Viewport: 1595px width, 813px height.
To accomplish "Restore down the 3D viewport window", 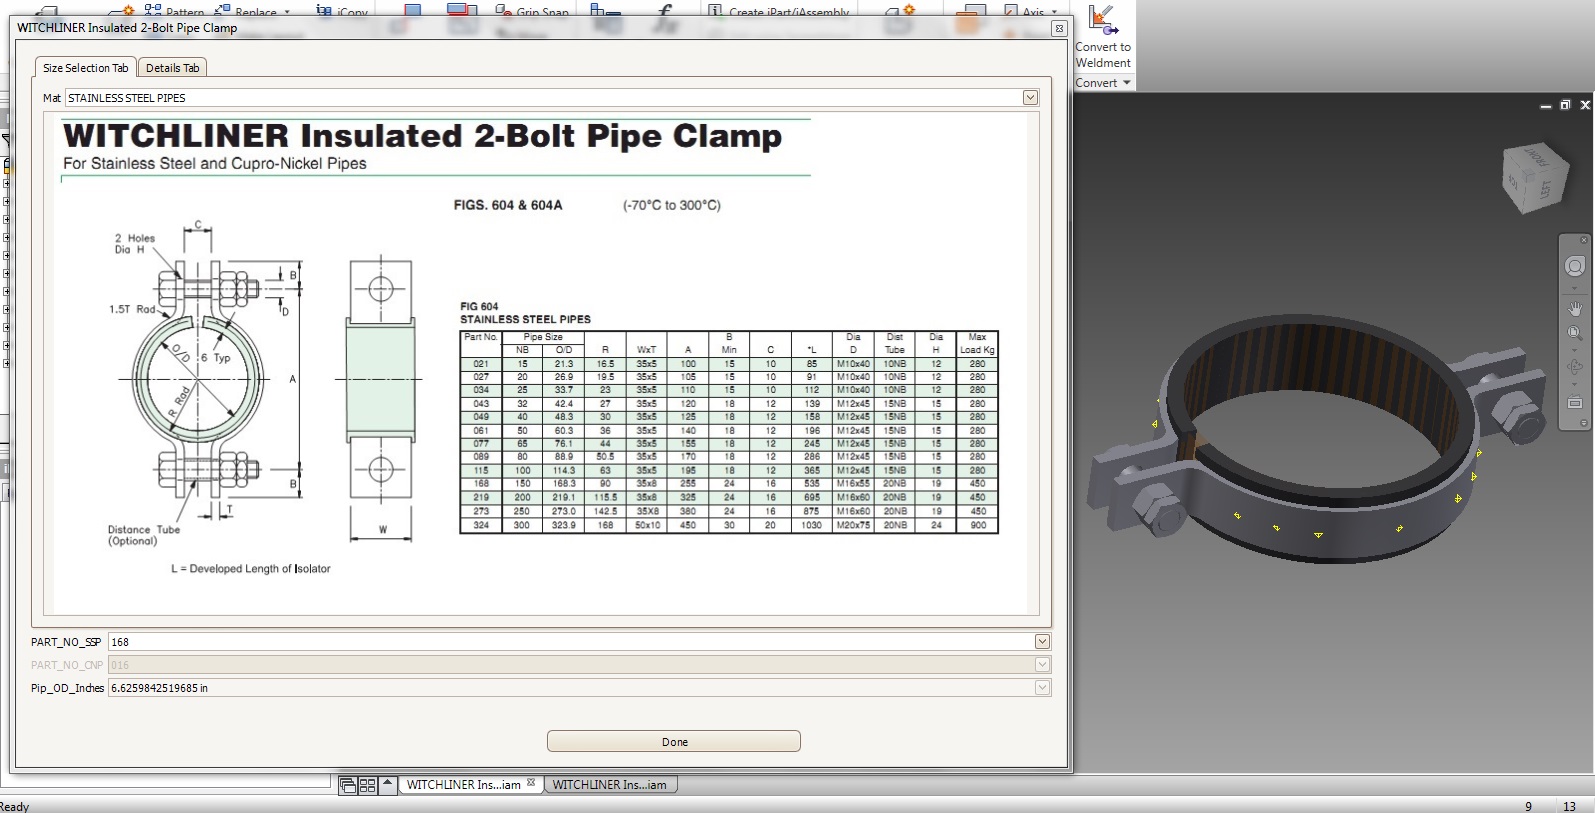I will tap(1565, 105).
